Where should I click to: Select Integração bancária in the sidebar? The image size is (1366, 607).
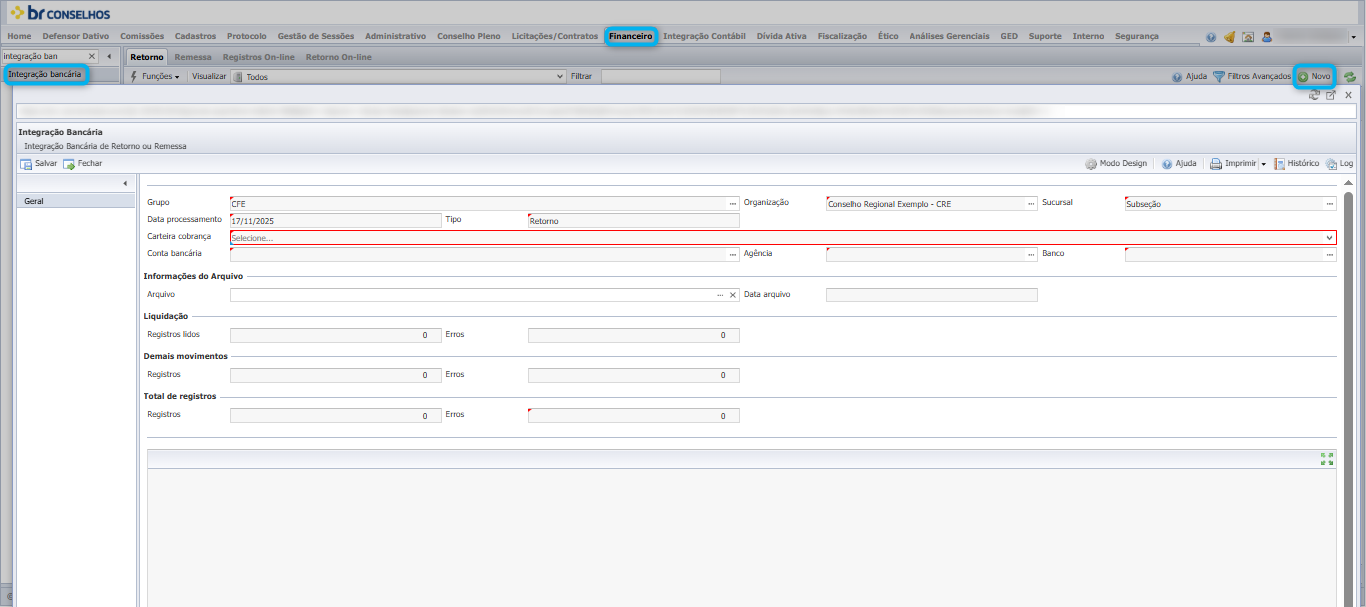45,74
